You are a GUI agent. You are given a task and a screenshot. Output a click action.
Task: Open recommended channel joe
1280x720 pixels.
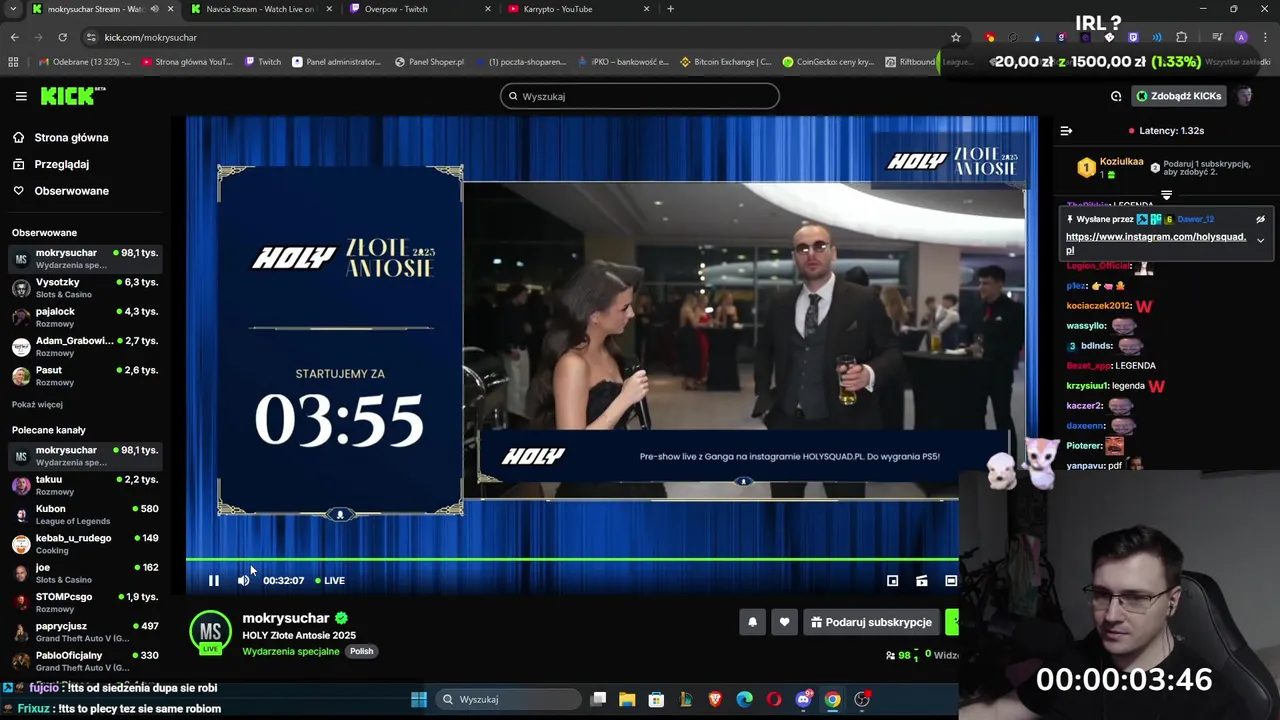(85, 573)
